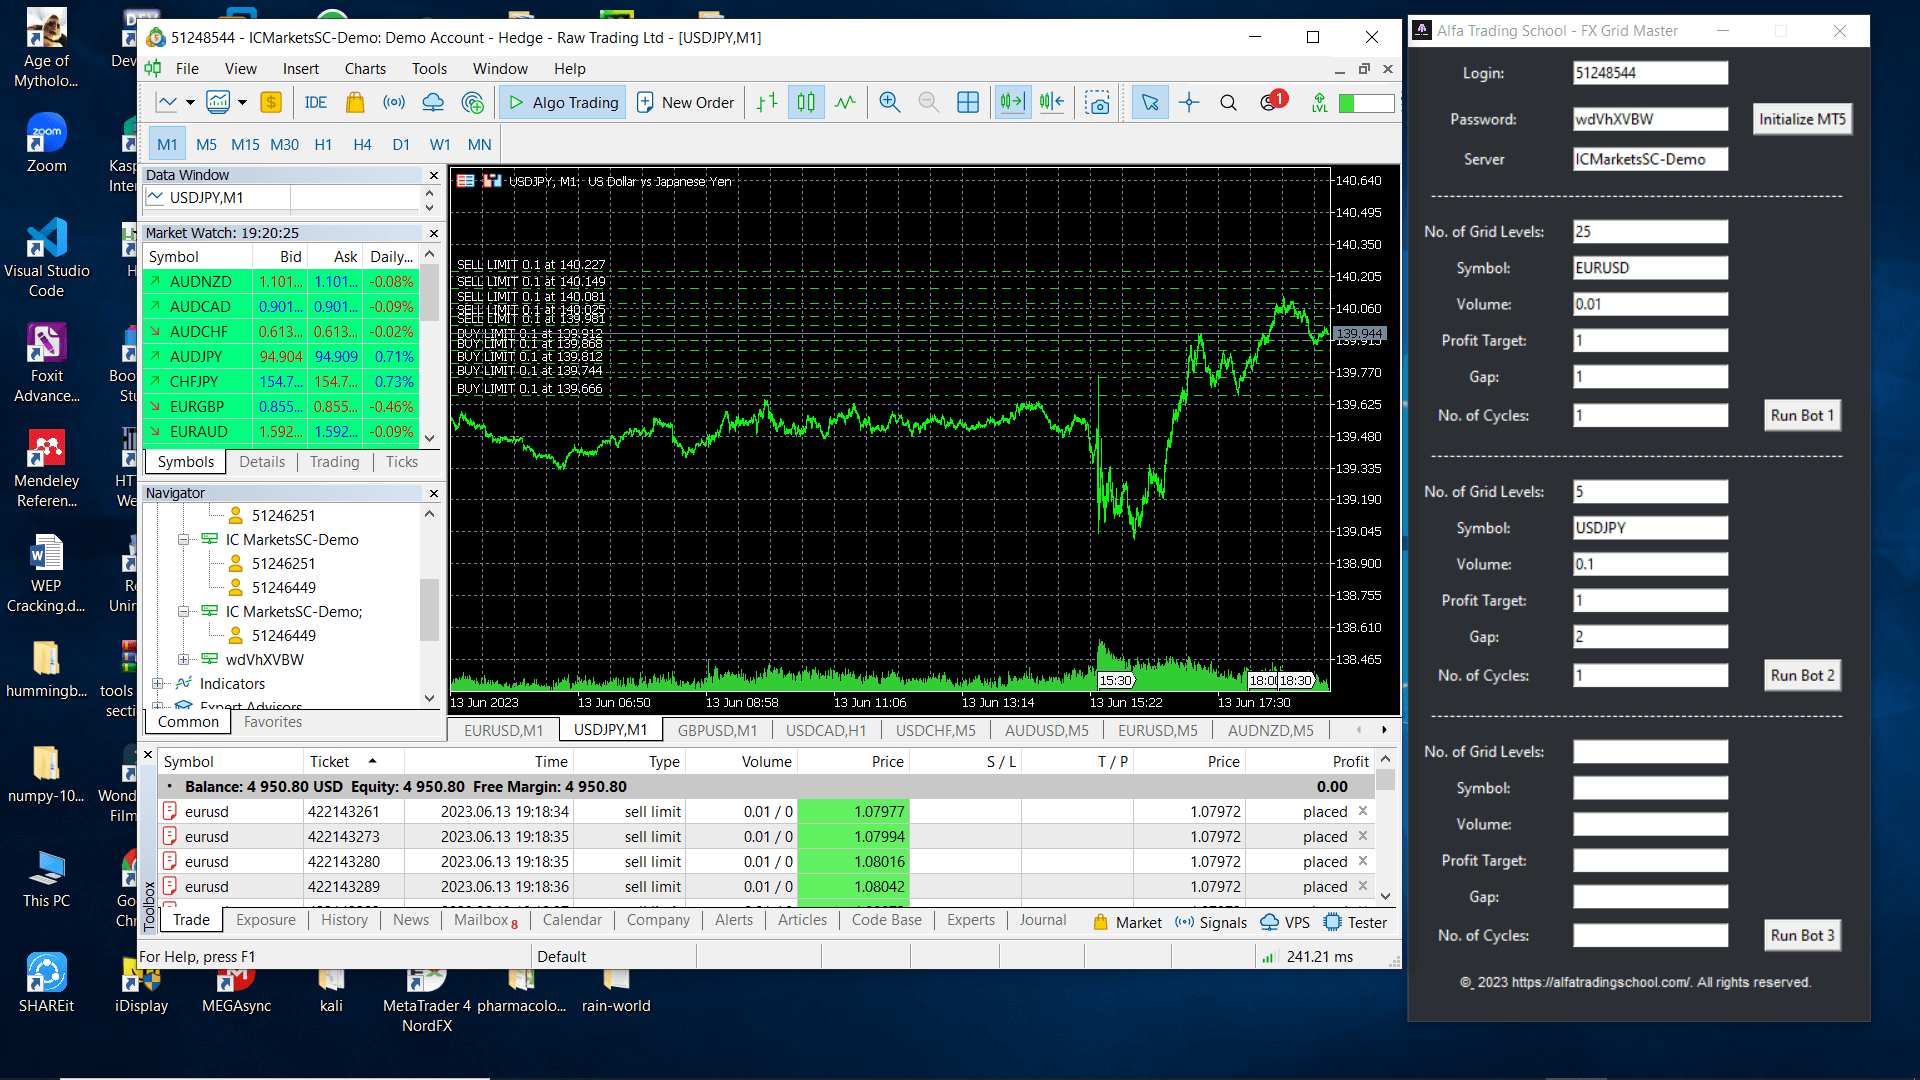Click Initialize MT5 button
The image size is (1920, 1080).
pyautogui.click(x=1802, y=119)
